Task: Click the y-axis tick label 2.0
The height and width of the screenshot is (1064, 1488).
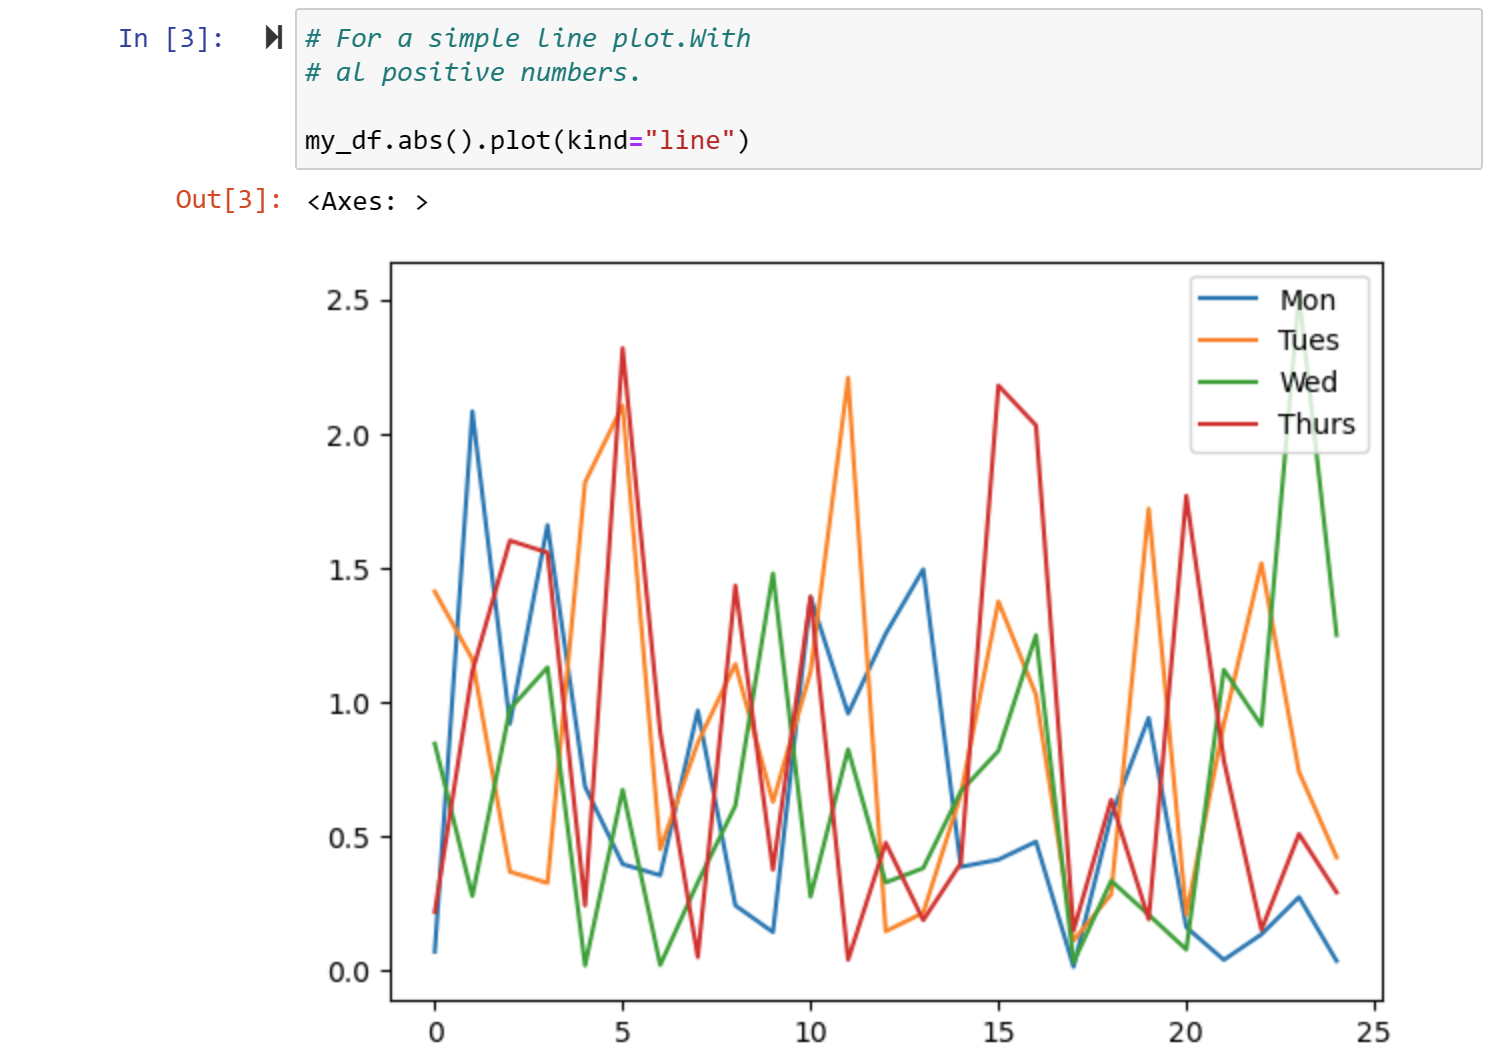Action: tap(348, 436)
